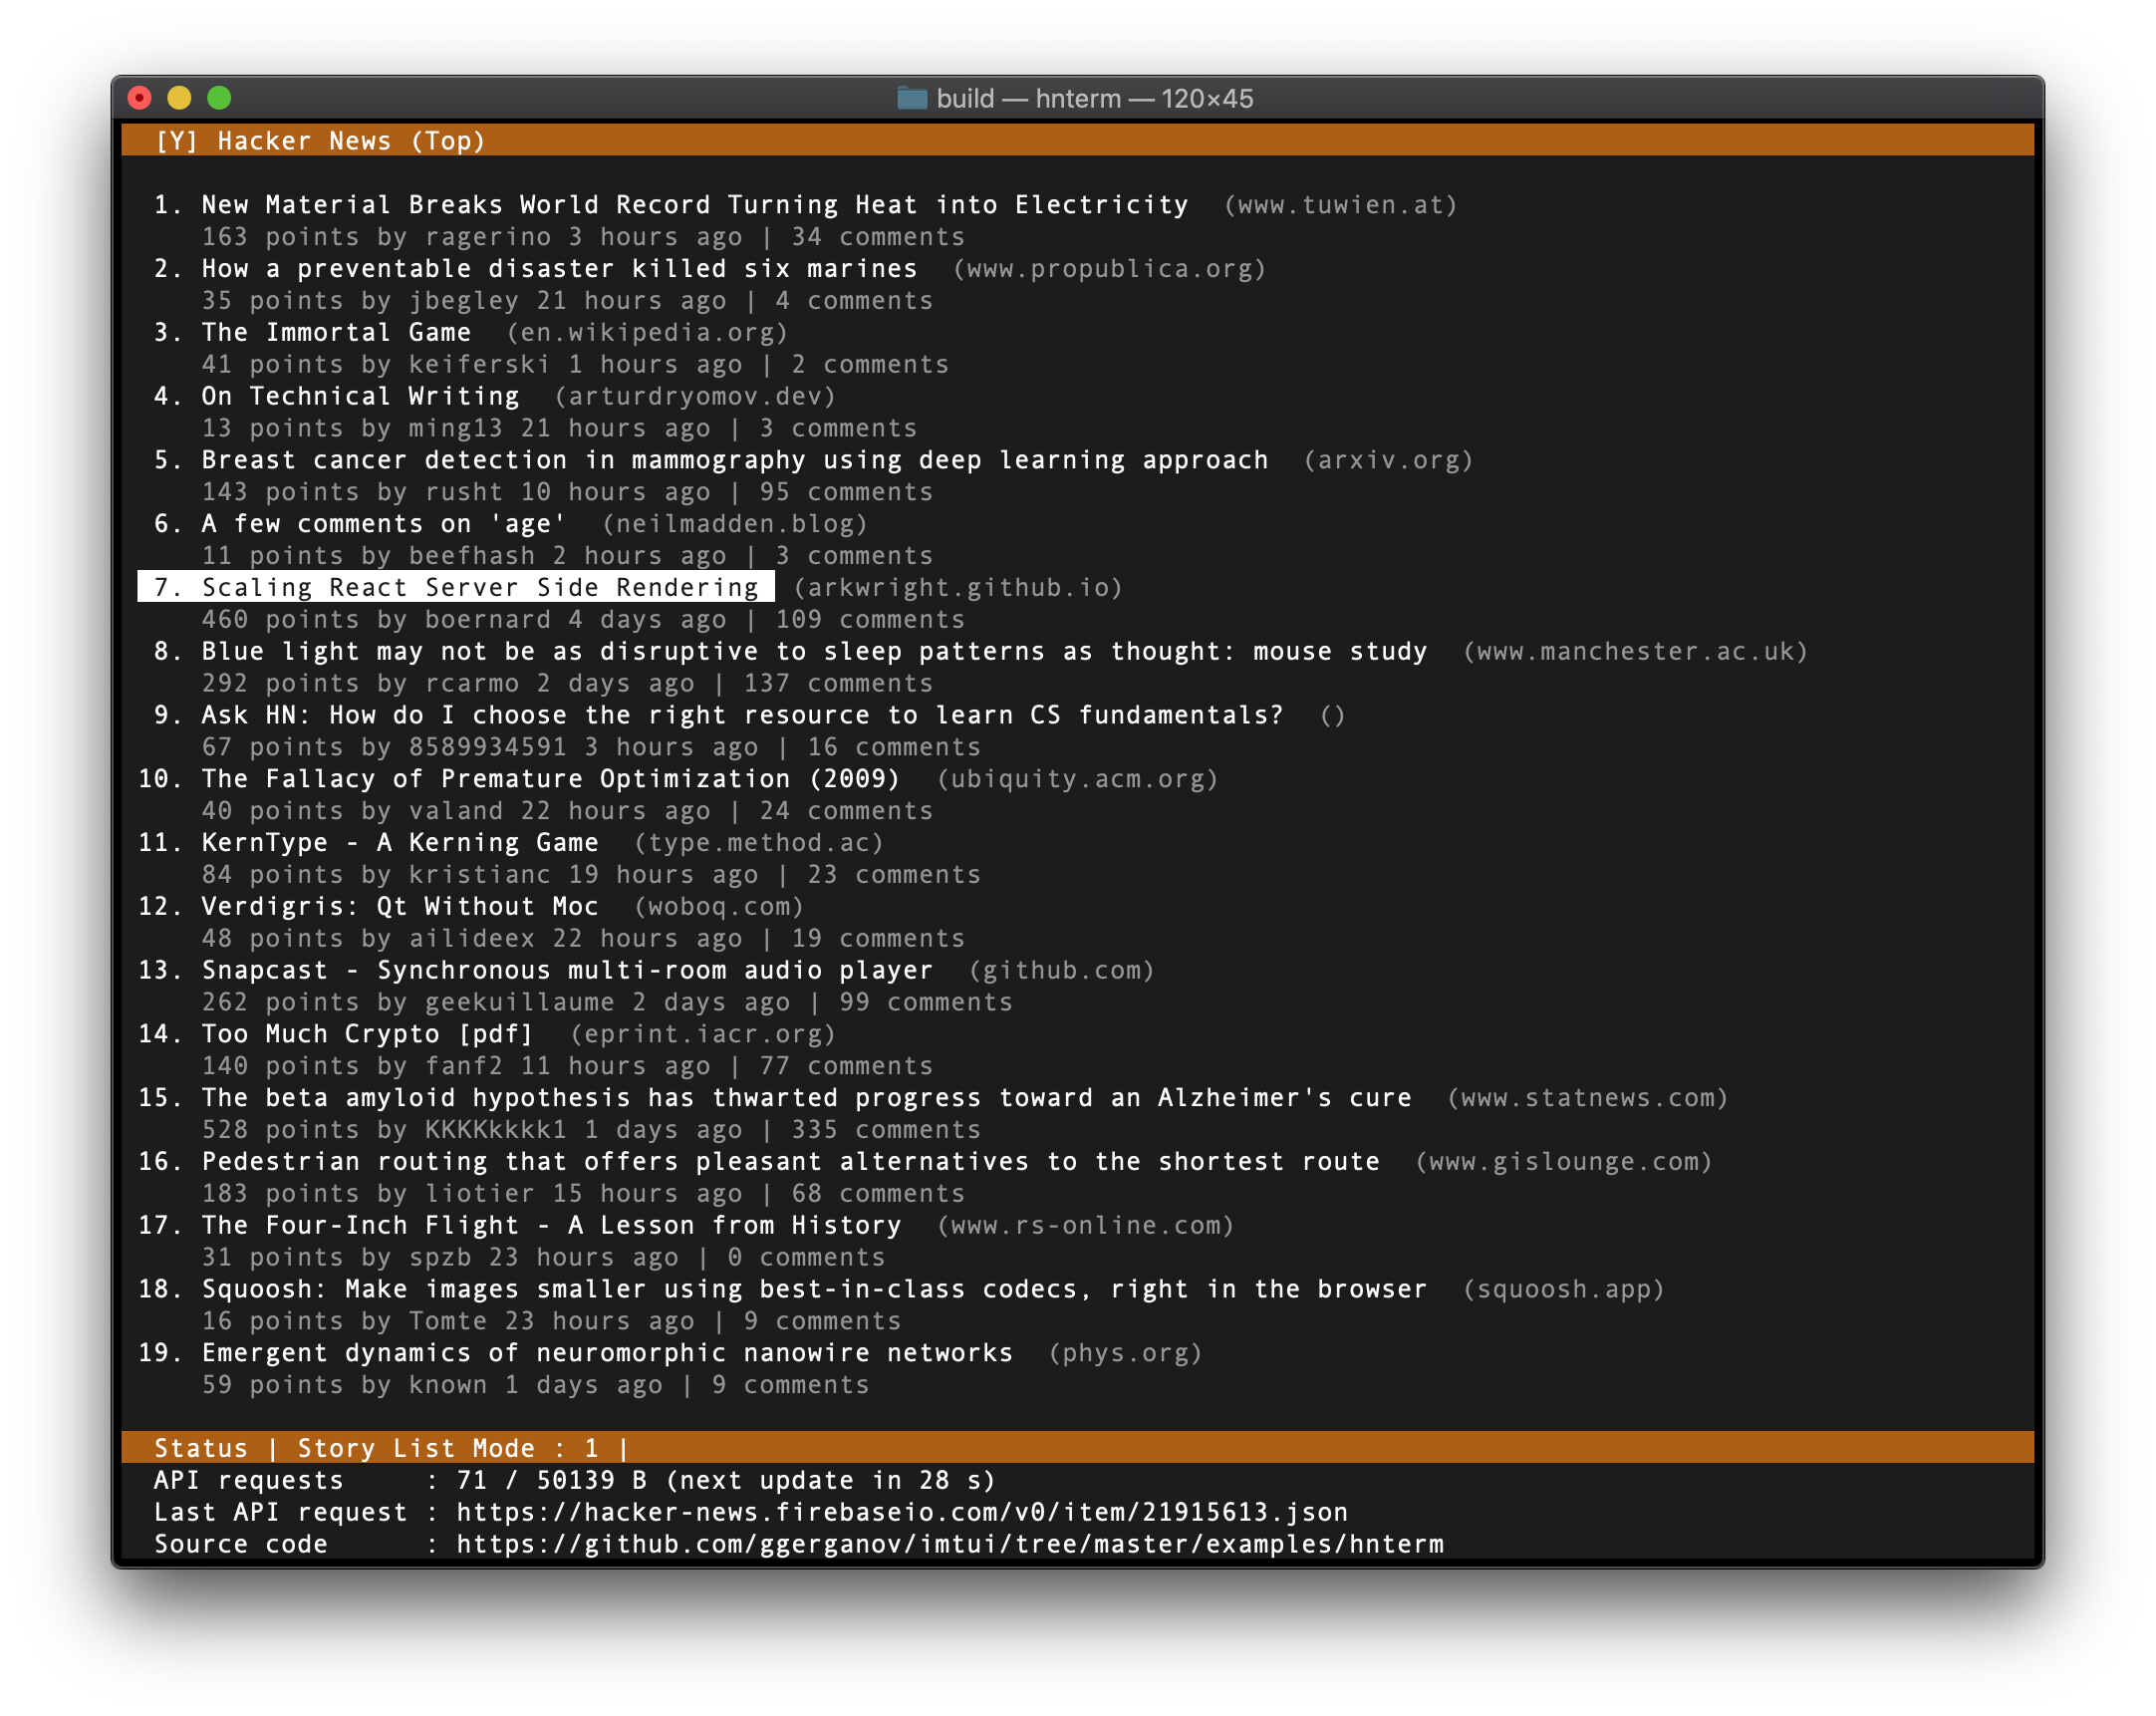
Task: Click '31 points by spzb' metadata line
Action: pyautogui.click(x=543, y=1258)
